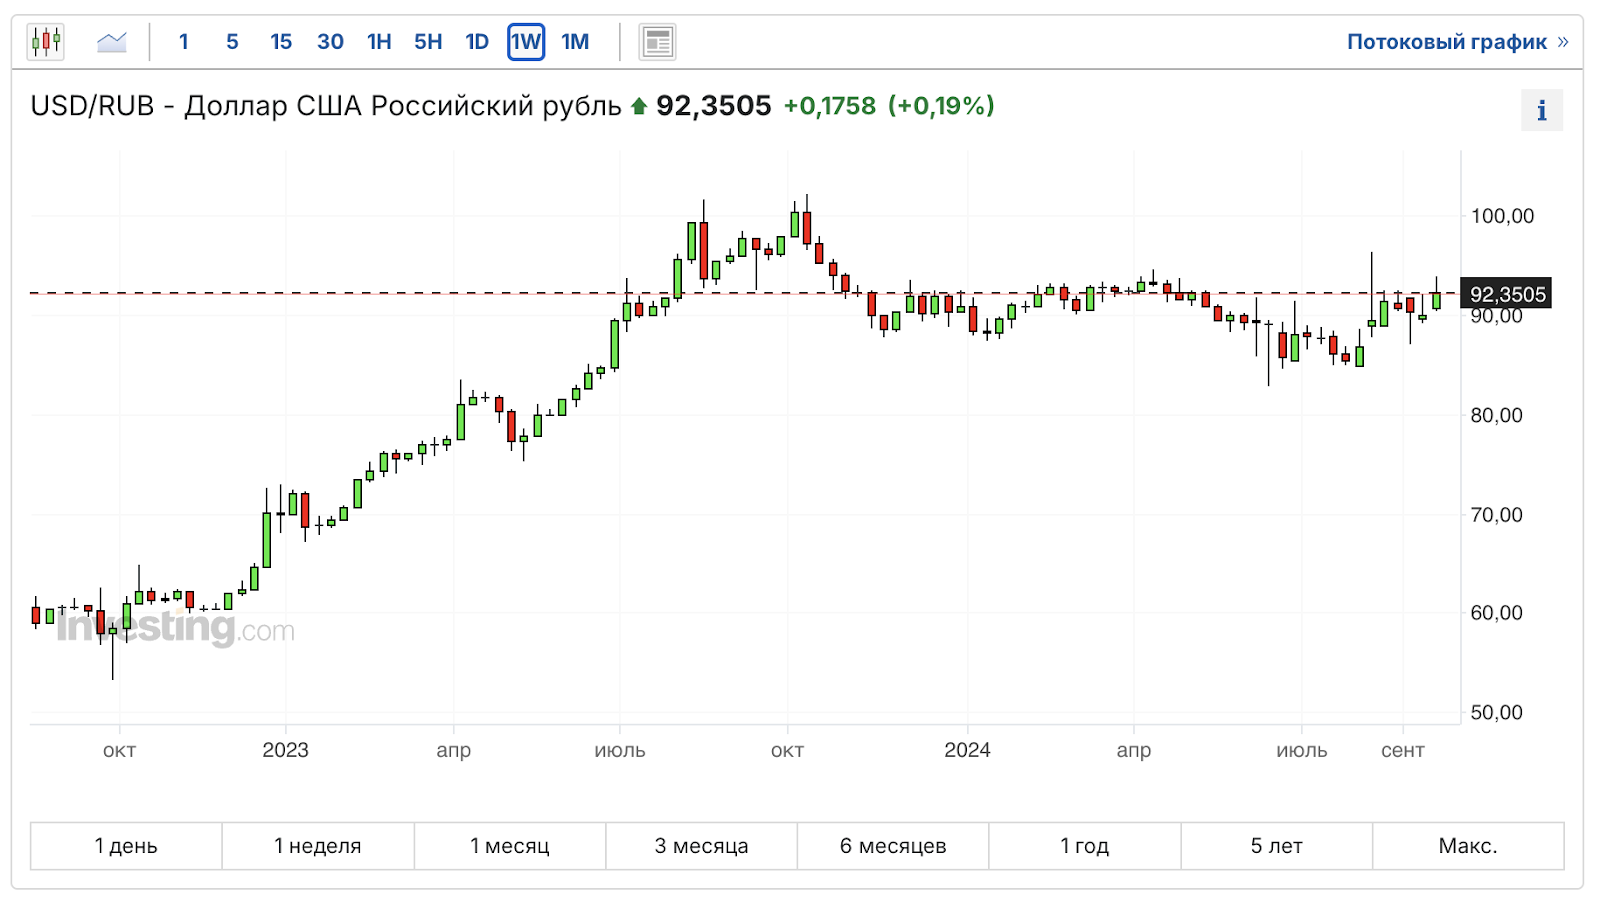This screenshot has width=1600, height=902.
Task: Select the '1 день' range tab
Action: 126,846
